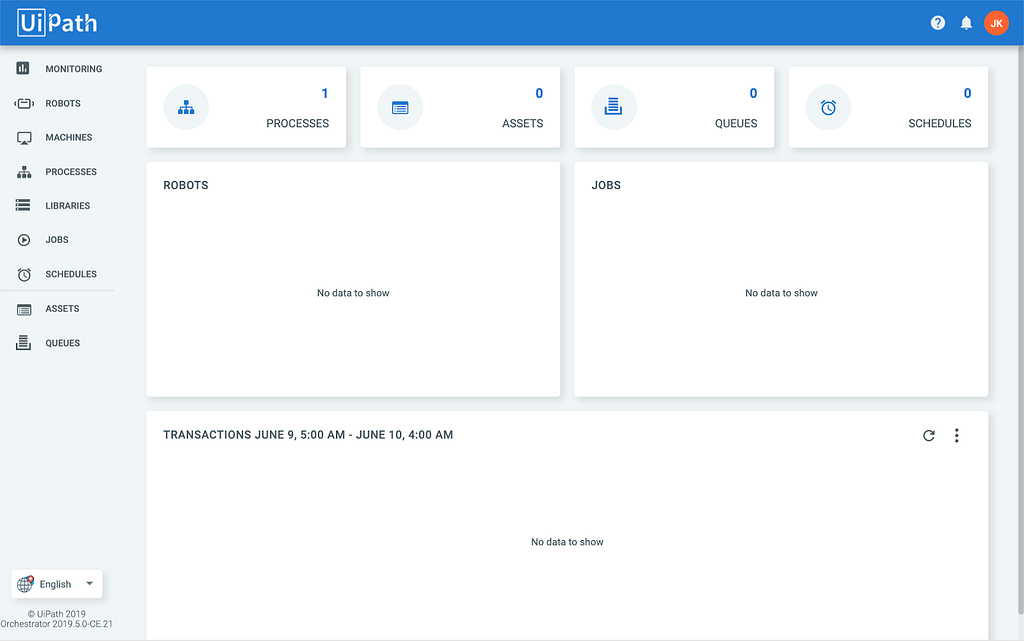Click the Assets icon in sidebar
The height and width of the screenshot is (641, 1024).
[x=24, y=309]
